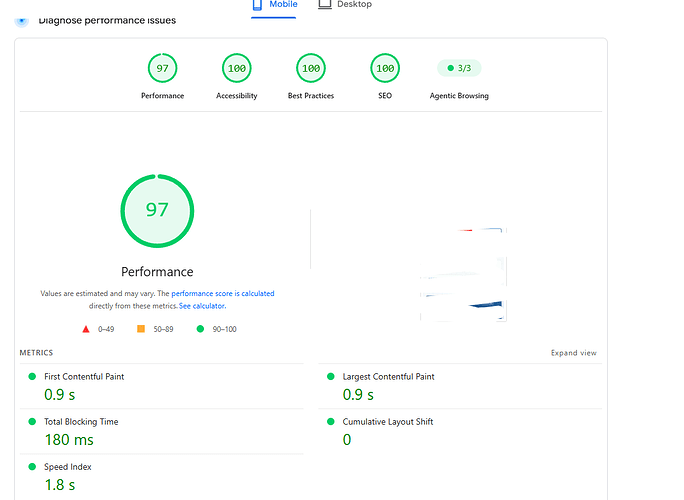The image size is (684, 500).
Task: Click the Agentic Browsing category label
Action: pyautogui.click(x=459, y=96)
